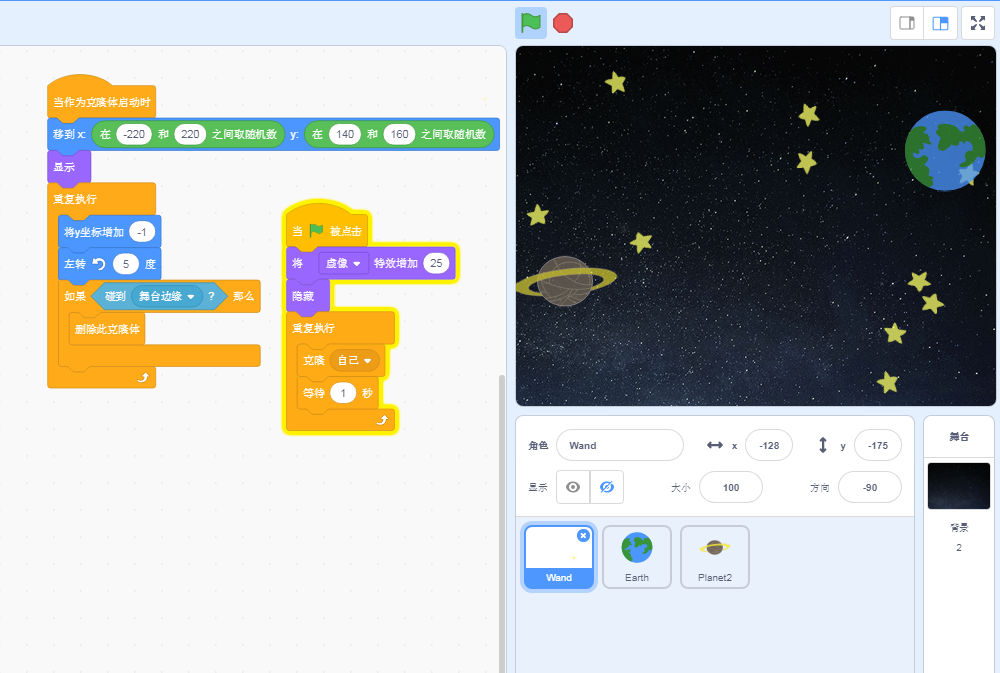This screenshot has height=673, width=1000.
Task: Select the Earth sprite thumbnail
Action: (636, 557)
